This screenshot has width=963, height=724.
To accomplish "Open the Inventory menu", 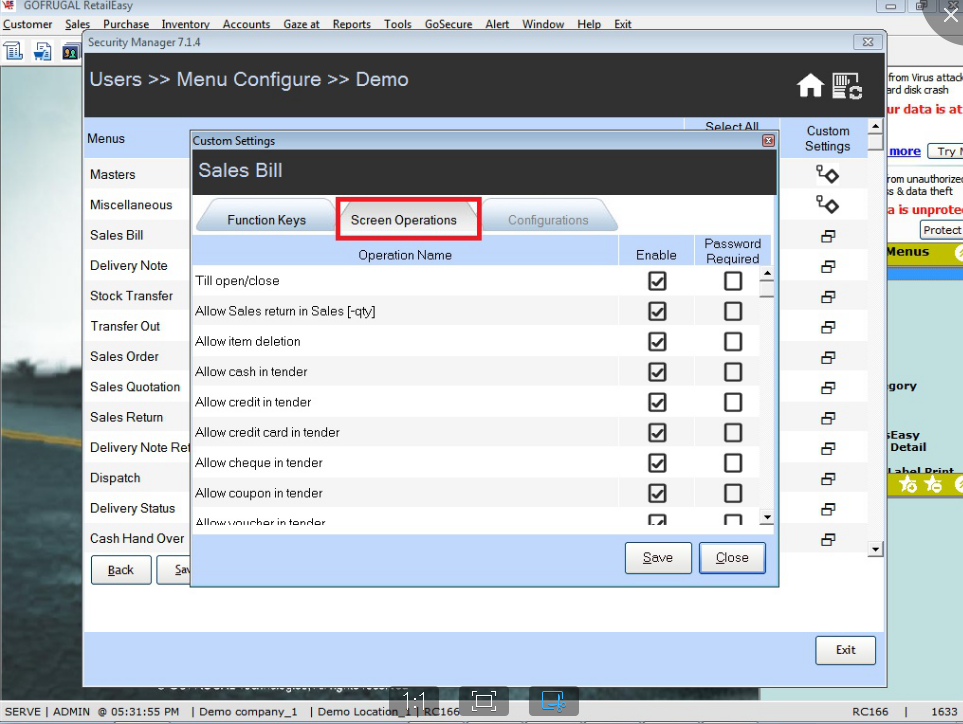I will click(185, 24).
